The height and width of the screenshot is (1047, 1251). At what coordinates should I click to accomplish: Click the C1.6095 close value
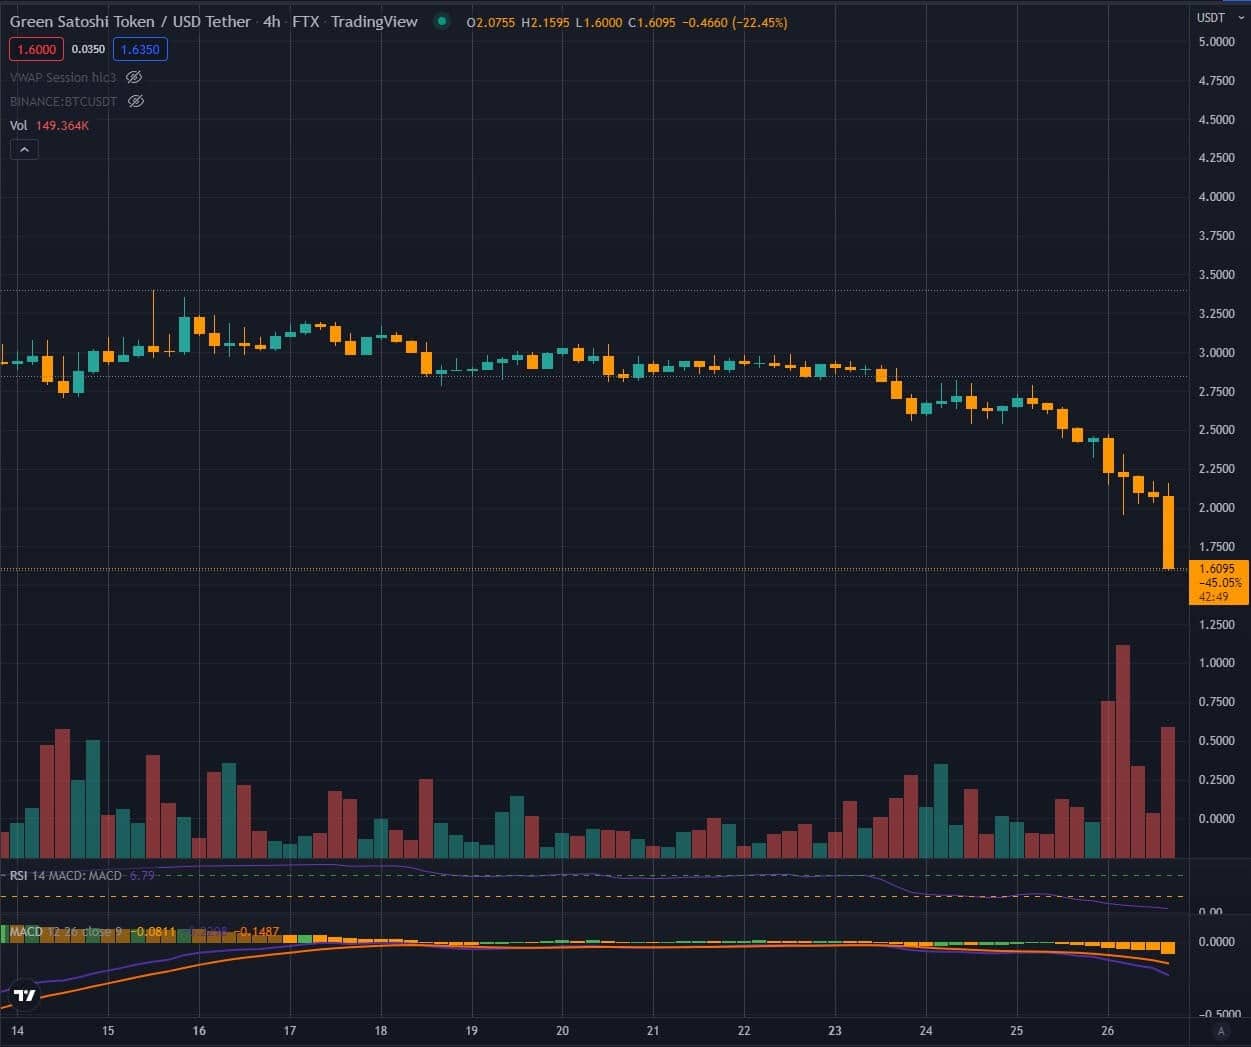click(x=652, y=22)
